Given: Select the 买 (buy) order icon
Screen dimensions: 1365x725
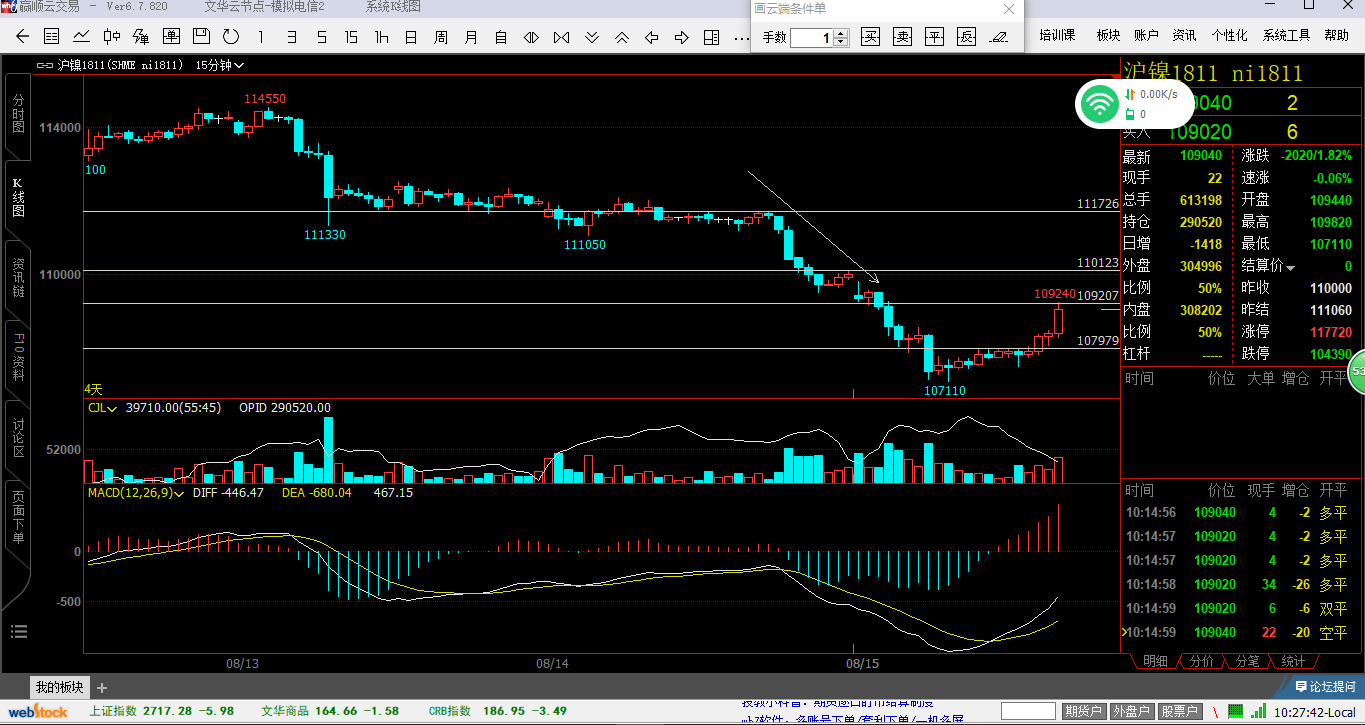Looking at the screenshot, I should pos(871,37).
